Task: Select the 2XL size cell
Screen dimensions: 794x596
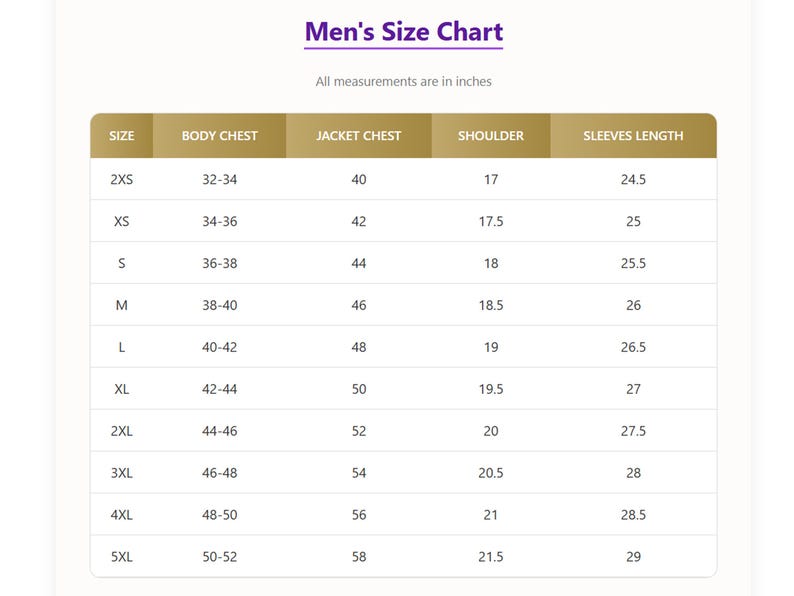Action: tap(122, 431)
